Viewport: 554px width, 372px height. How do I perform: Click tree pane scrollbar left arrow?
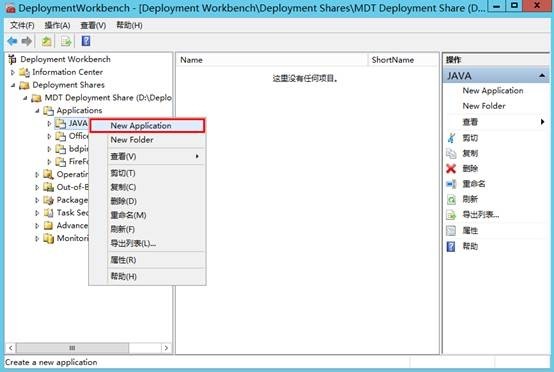[11, 348]
